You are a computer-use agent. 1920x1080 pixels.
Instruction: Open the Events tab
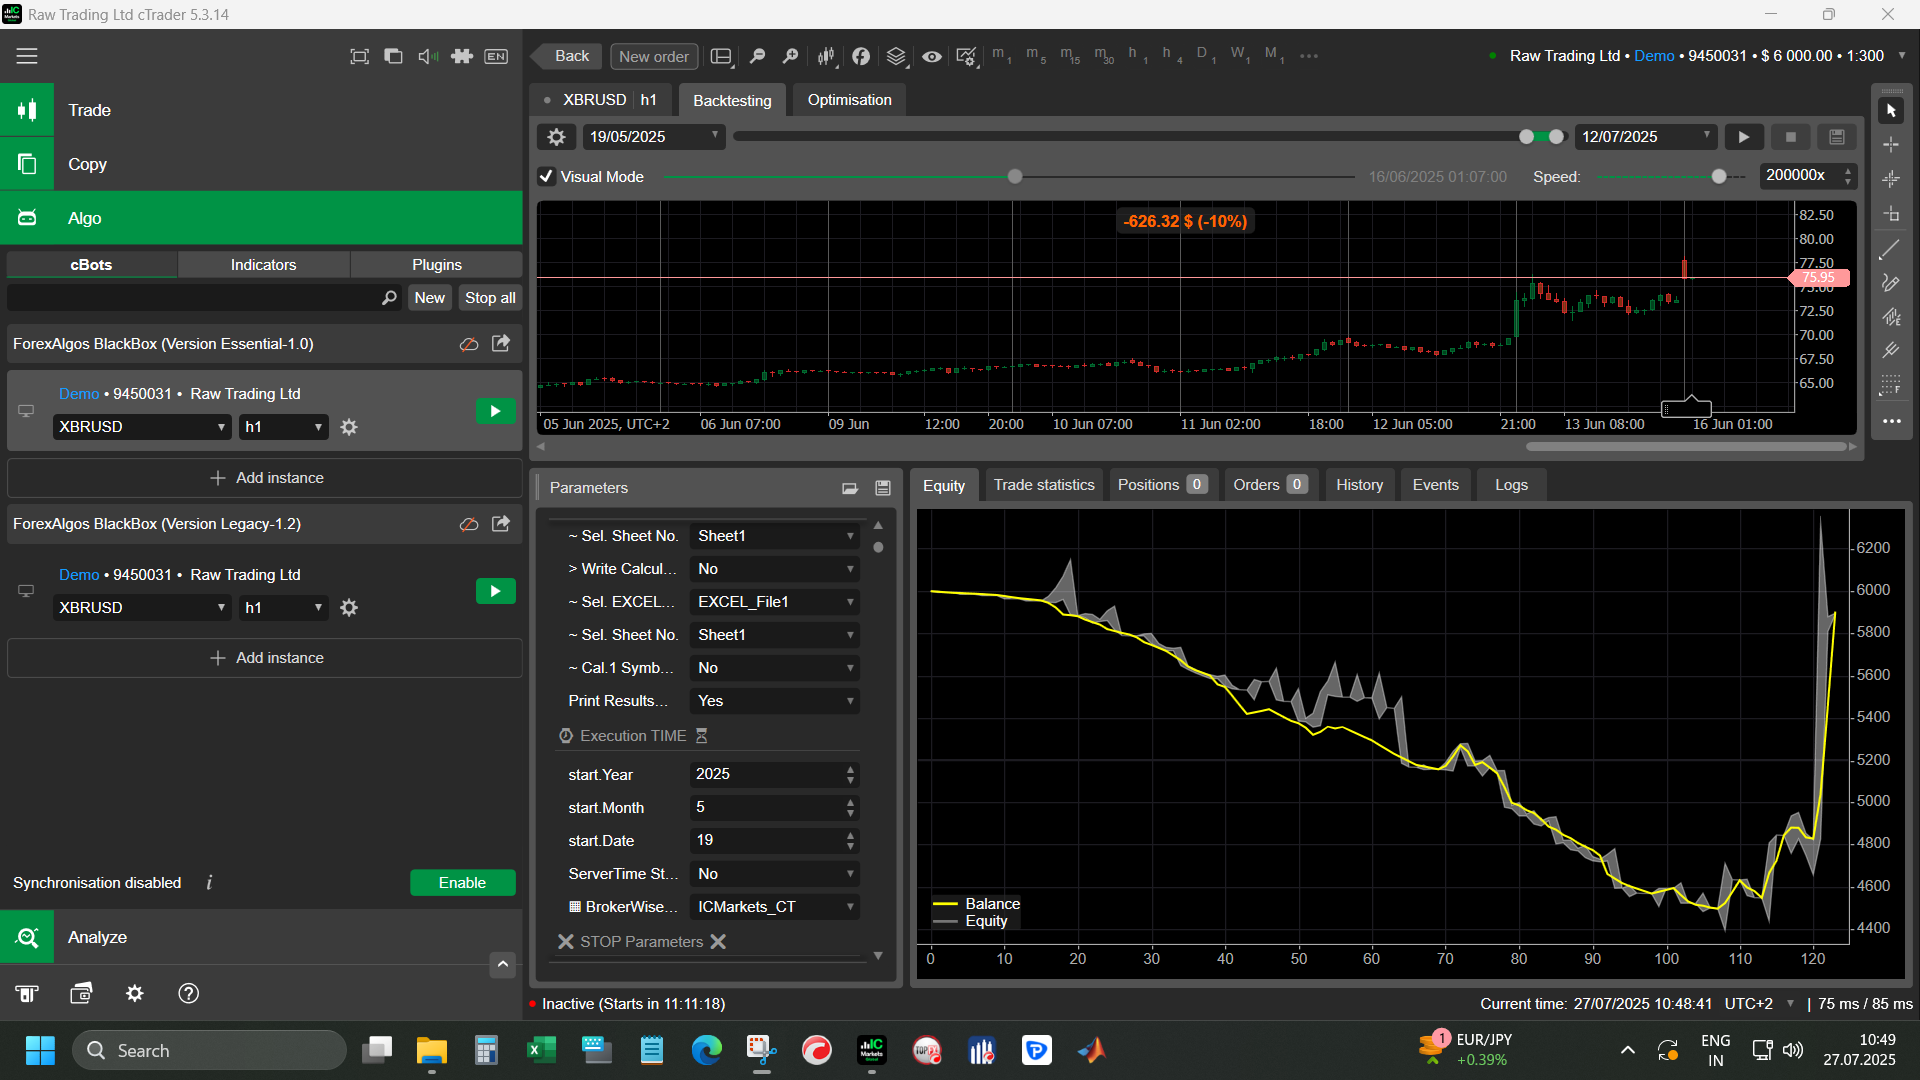coord(1435,485)
